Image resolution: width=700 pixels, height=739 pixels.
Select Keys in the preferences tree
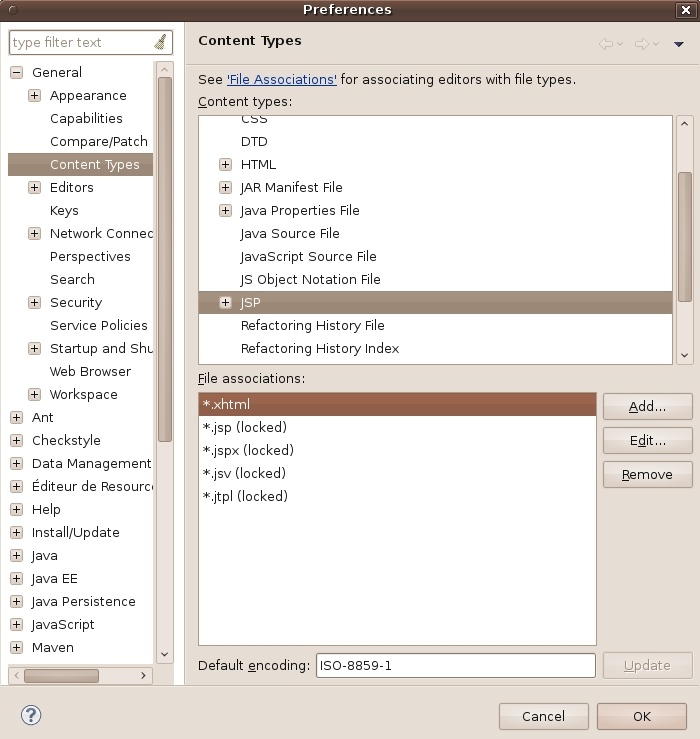tap(64, 210)
